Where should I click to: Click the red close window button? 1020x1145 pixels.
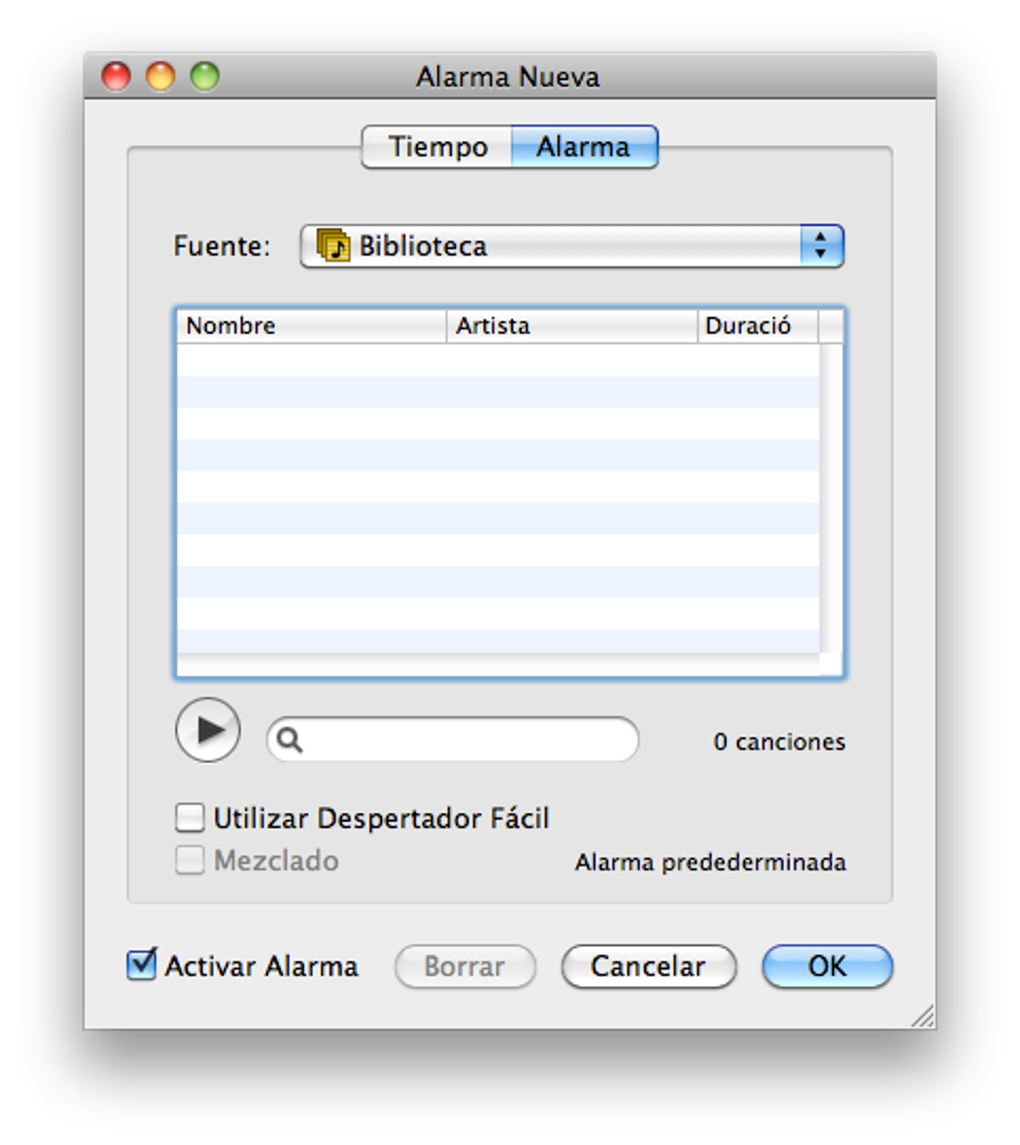[x=116, y=76]
